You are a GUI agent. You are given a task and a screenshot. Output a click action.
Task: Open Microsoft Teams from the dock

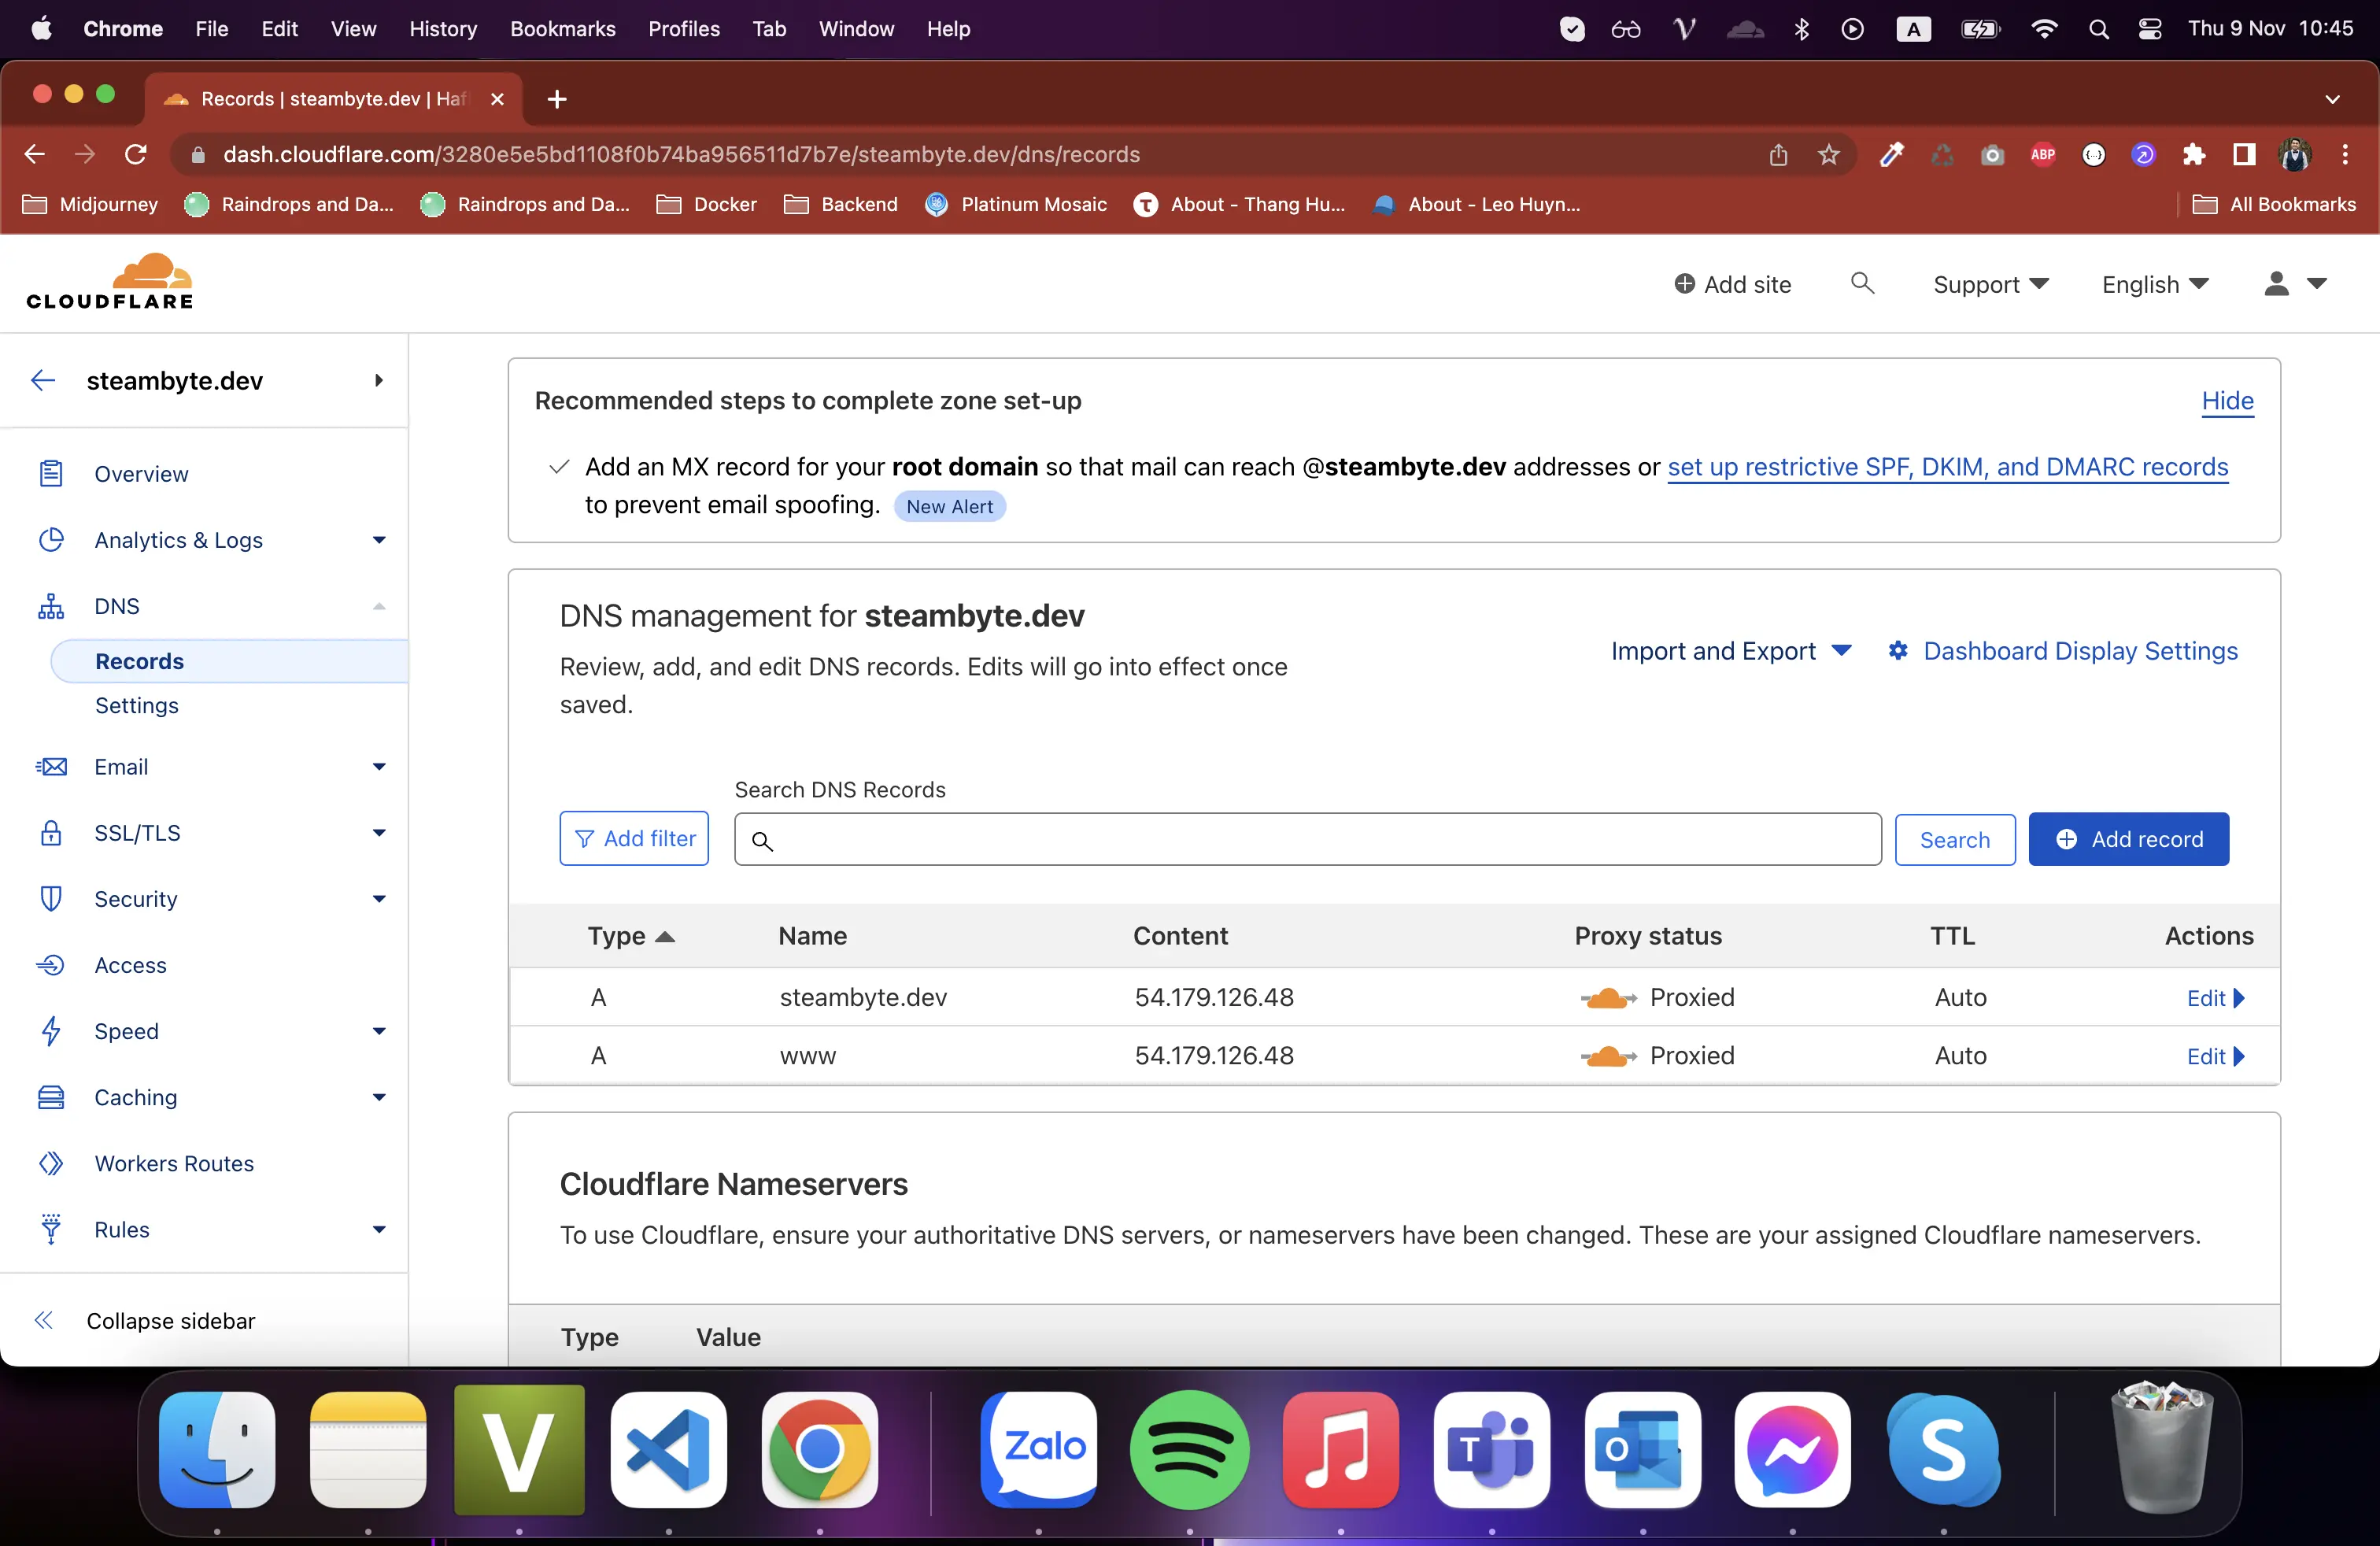(x=1491, y=1449)
